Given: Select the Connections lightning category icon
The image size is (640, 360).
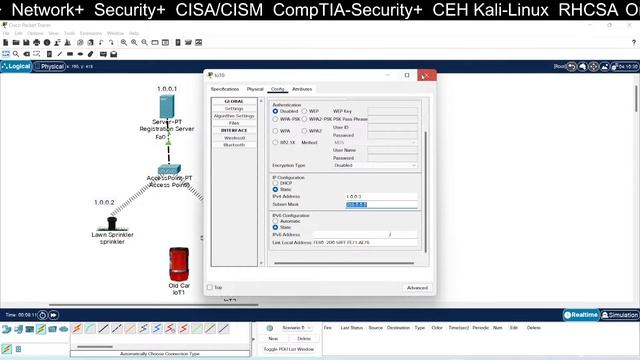Looking at the screenshot, I should pos(41,329).
